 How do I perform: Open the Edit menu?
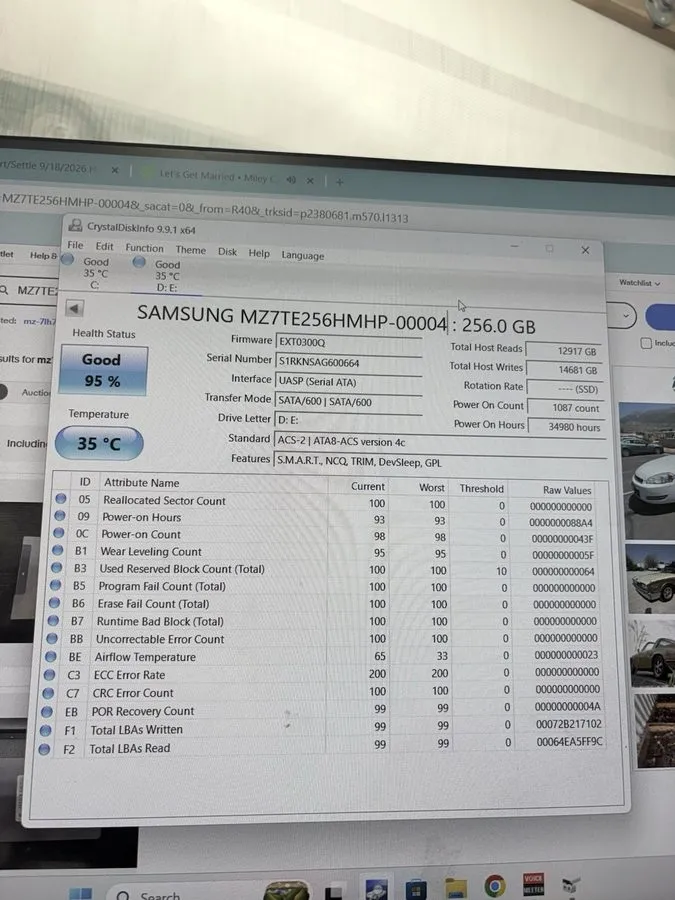[x=104, y=246]
